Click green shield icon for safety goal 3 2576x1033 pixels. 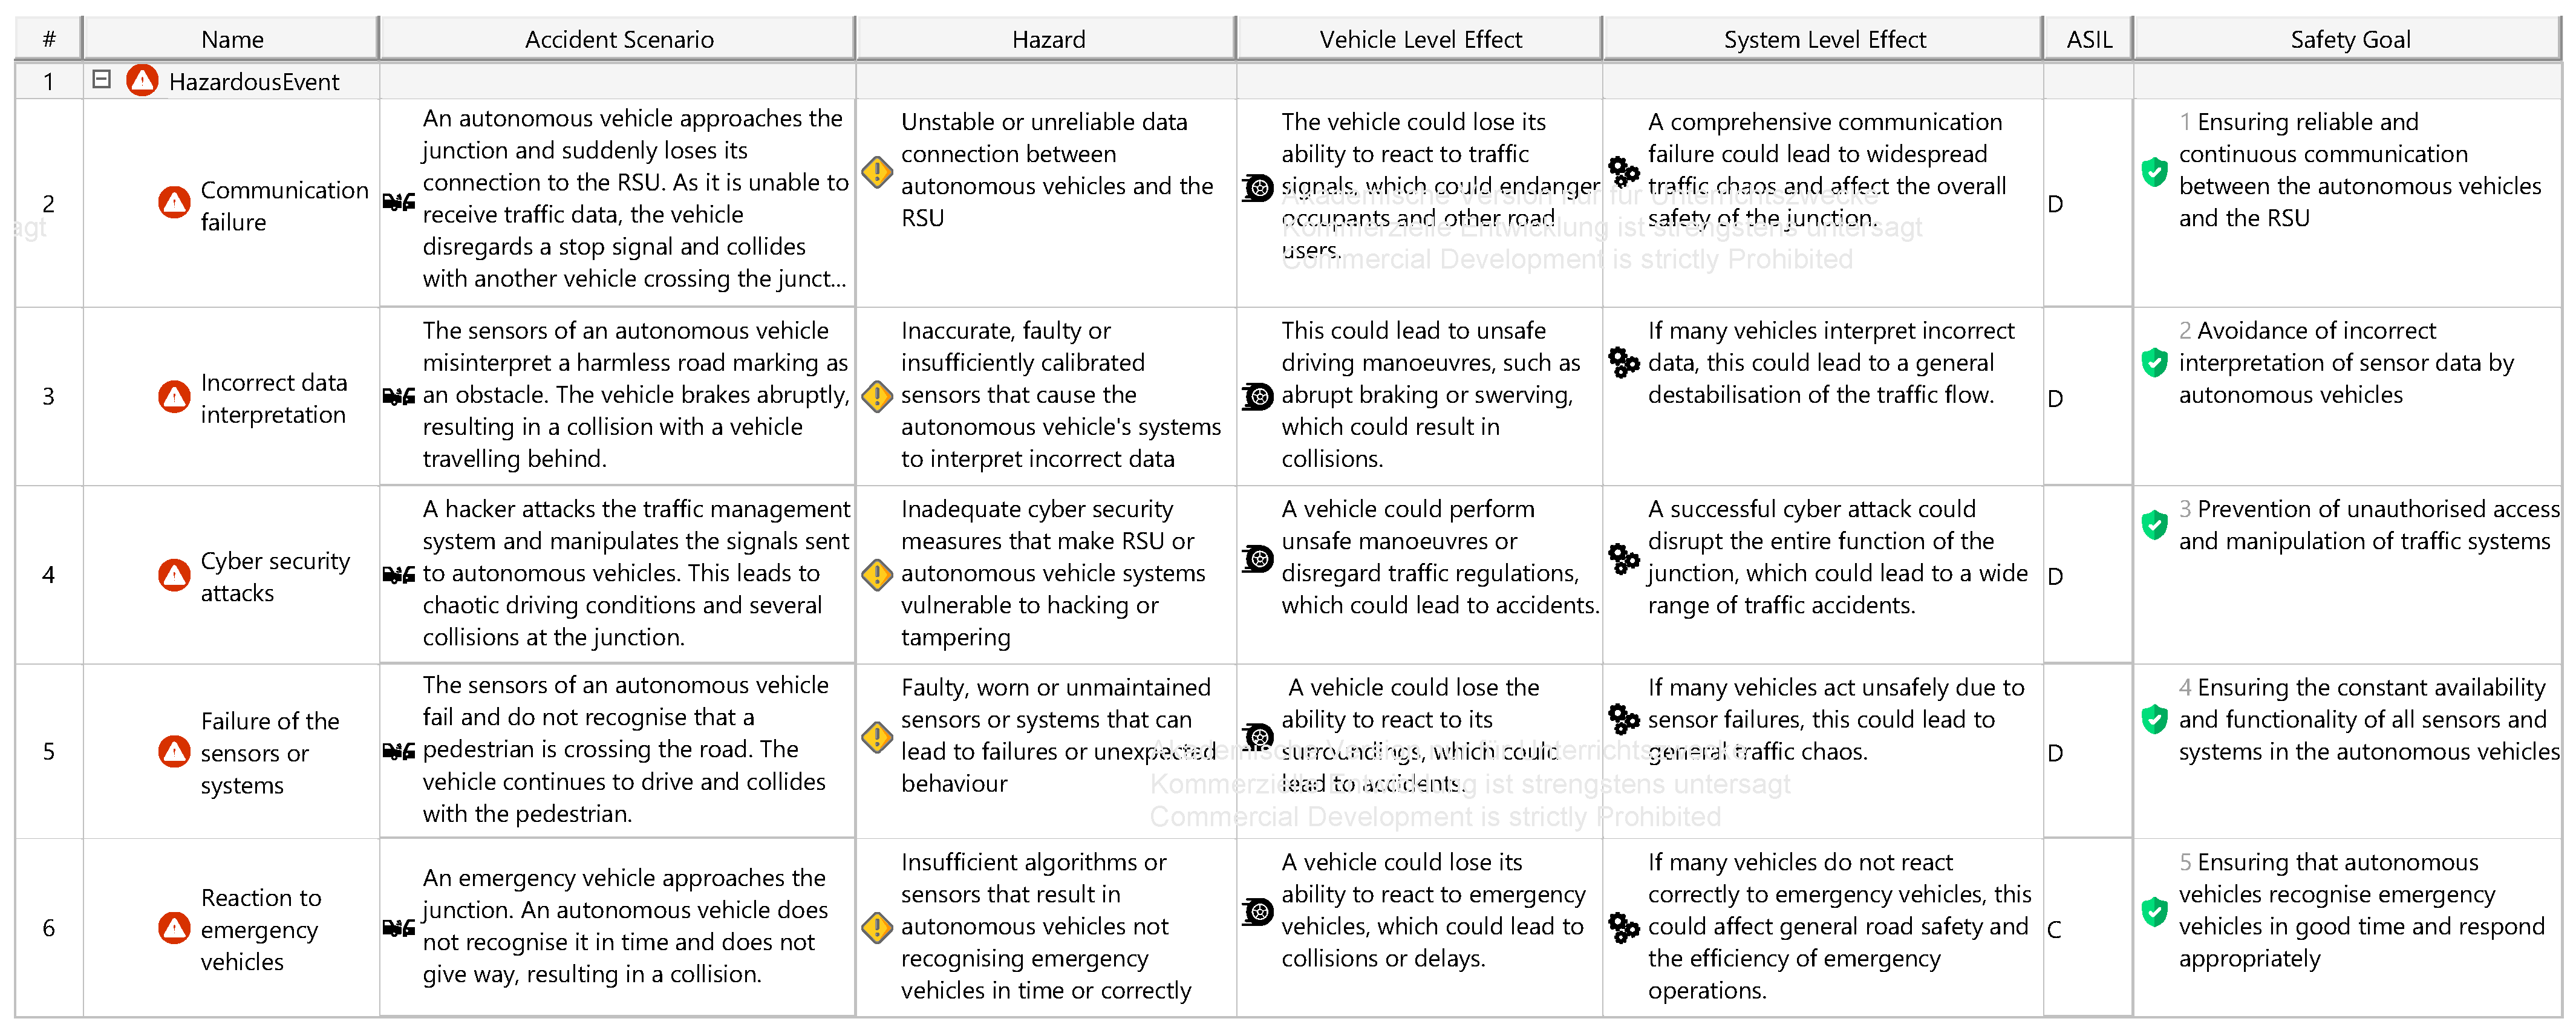click(2154, 525)
